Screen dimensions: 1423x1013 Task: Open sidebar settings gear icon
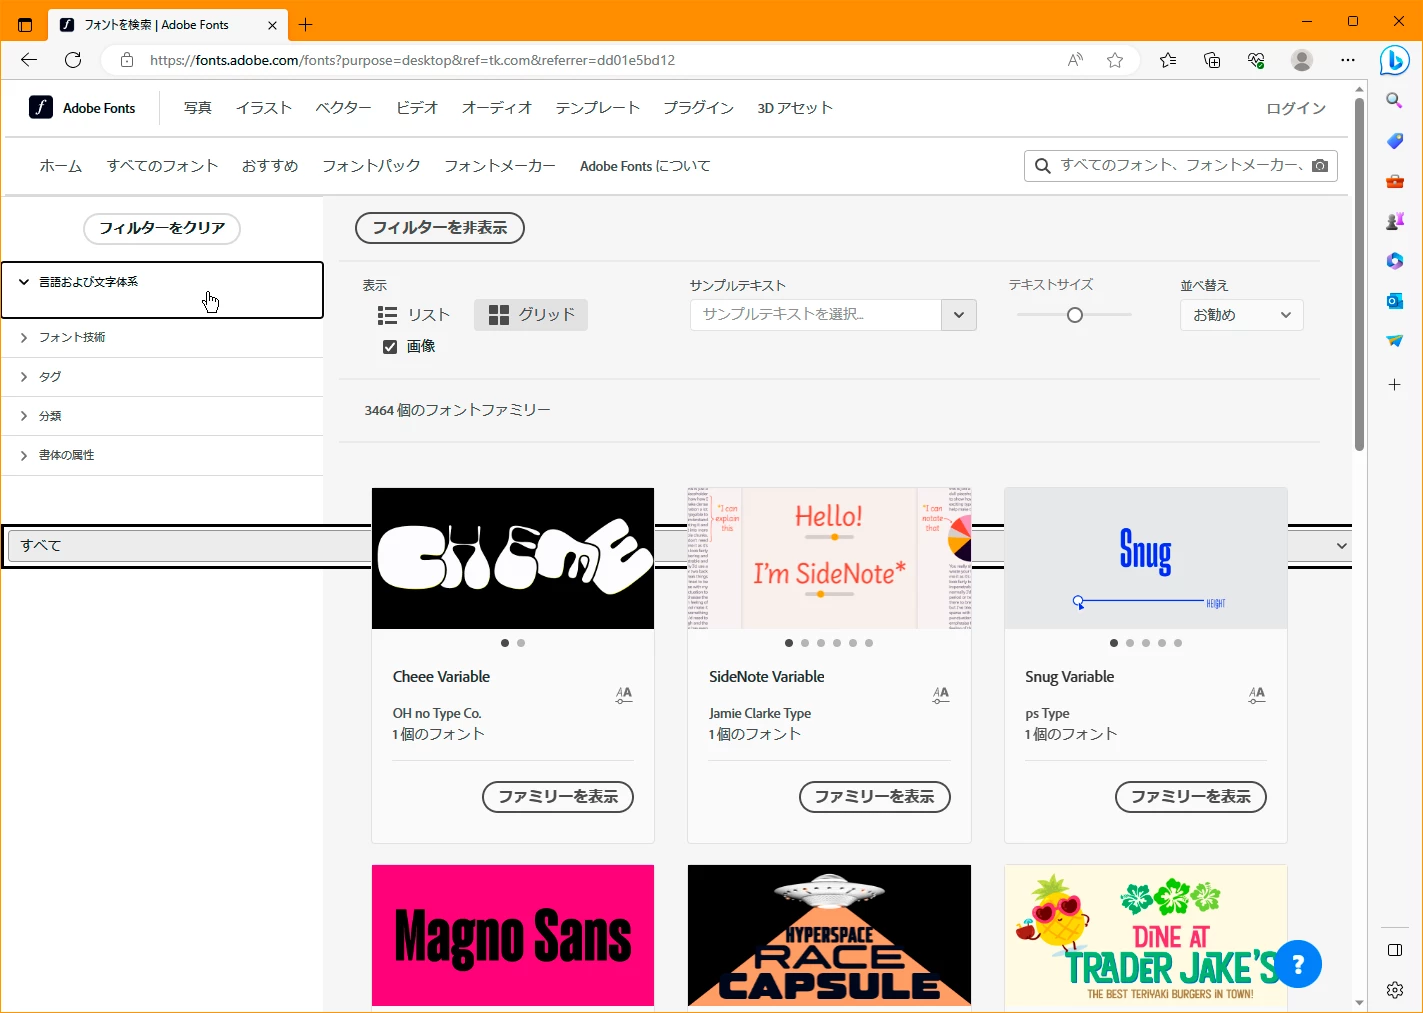1395,990
